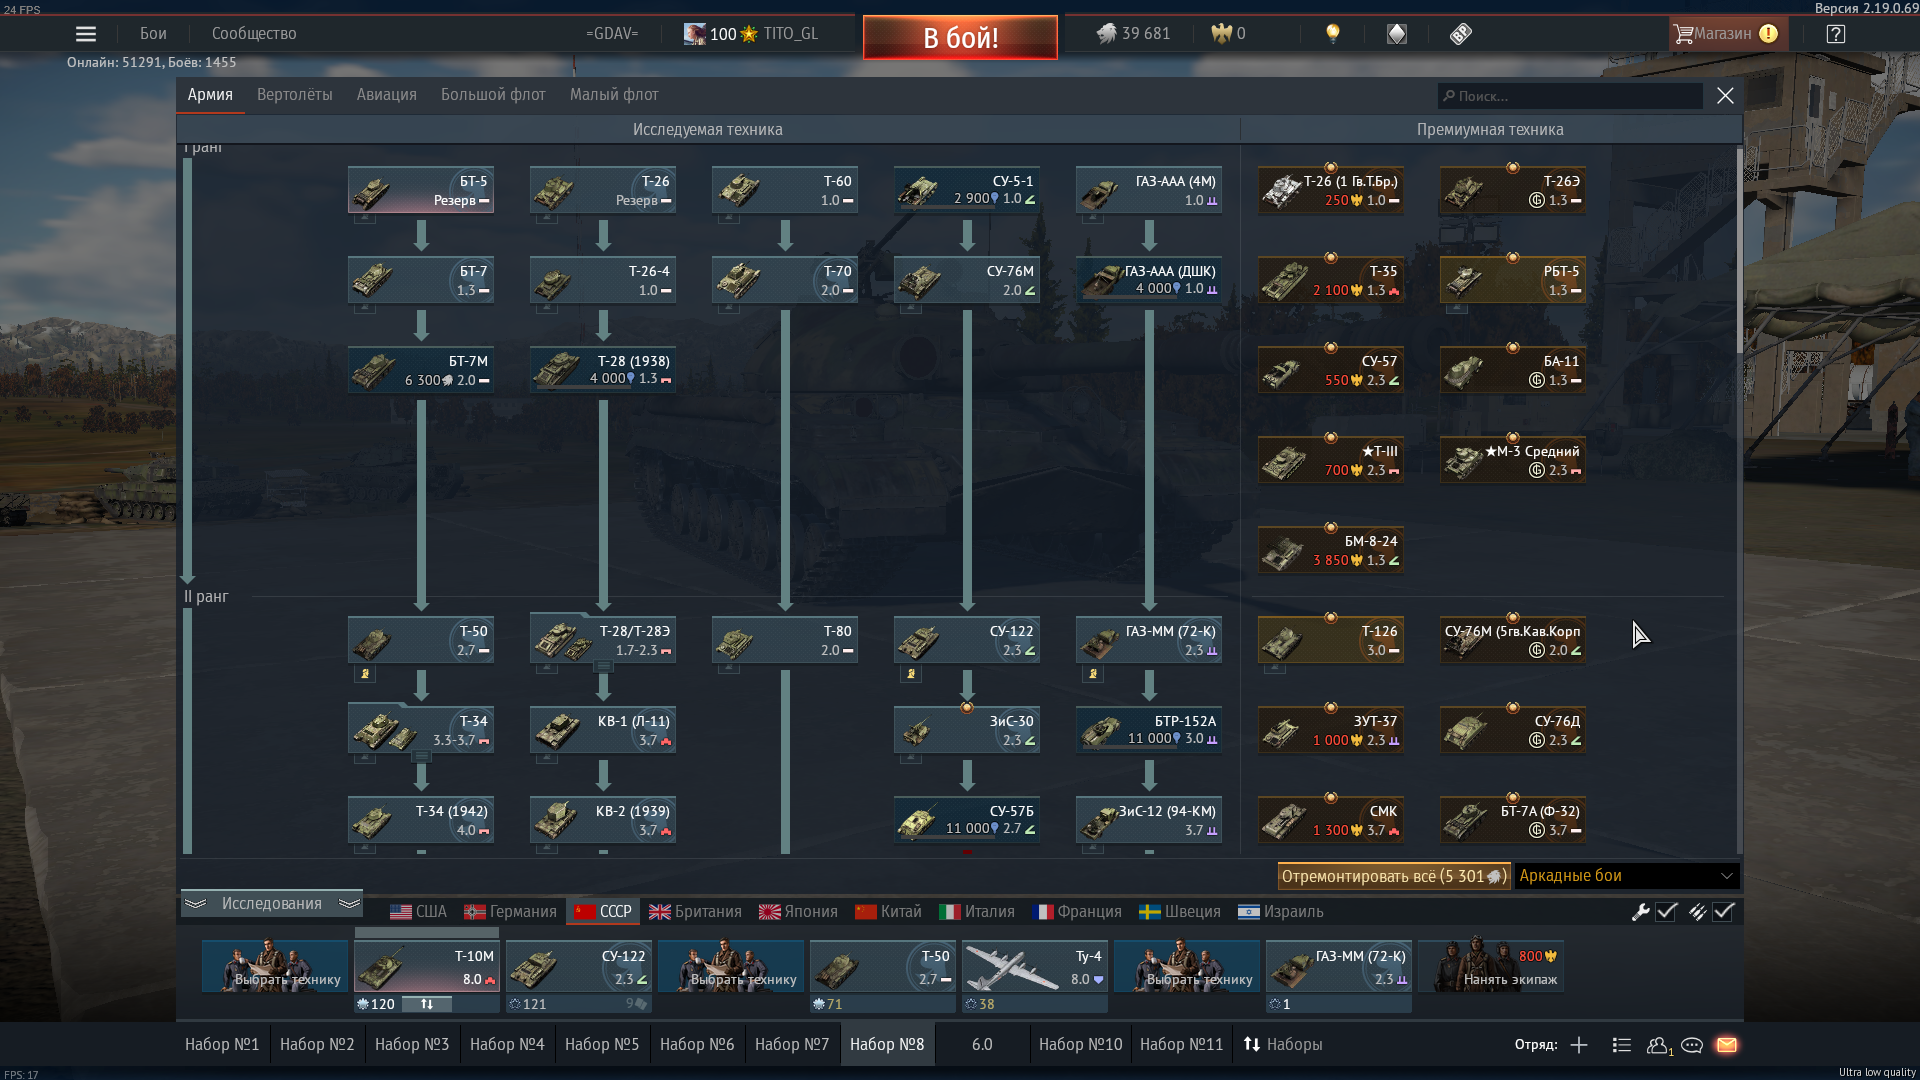
Task: Switch to the 6.0 preset
Action: 982,1045
